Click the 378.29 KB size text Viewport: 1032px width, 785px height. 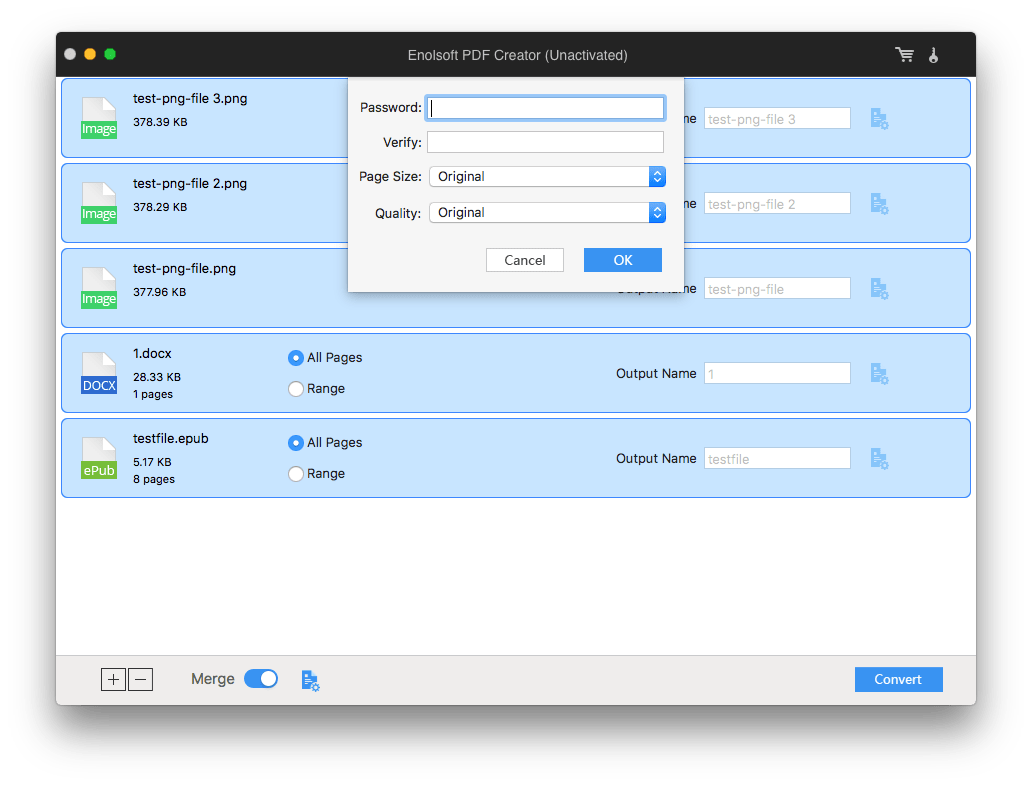click(160, 207)
